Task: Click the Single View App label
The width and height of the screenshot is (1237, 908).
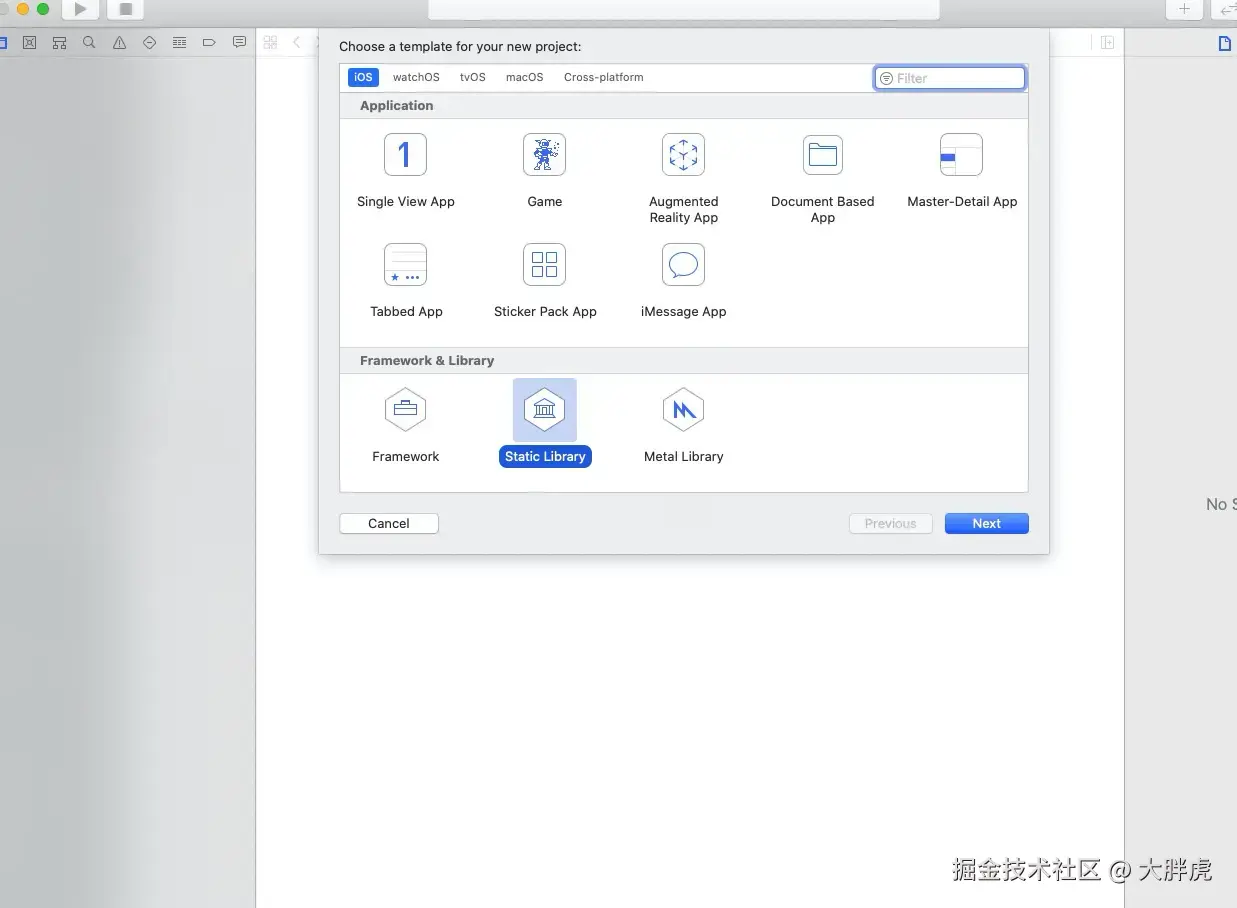Action: tap(405, 201)
